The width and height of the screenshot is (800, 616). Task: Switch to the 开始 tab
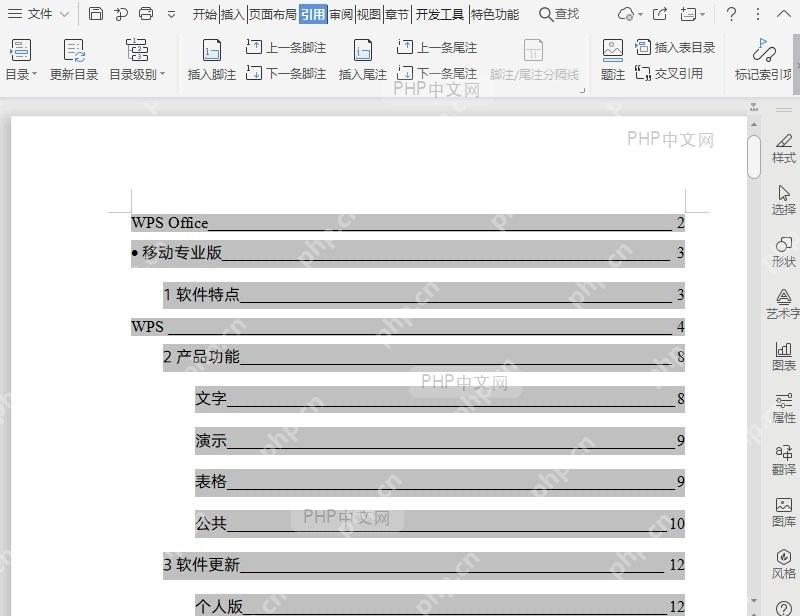205,14
